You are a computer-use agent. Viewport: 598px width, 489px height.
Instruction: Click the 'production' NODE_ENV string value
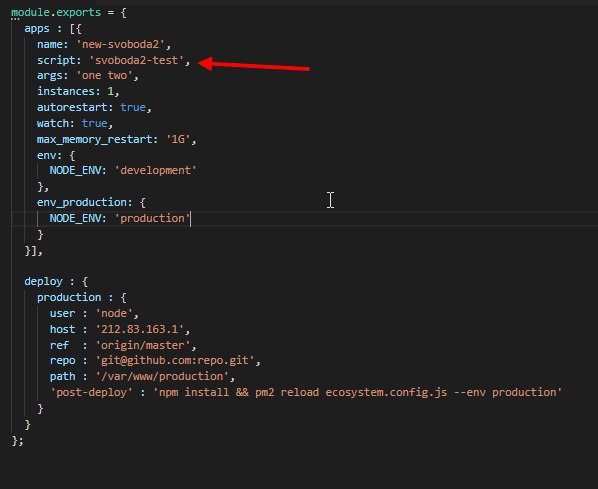153,219
